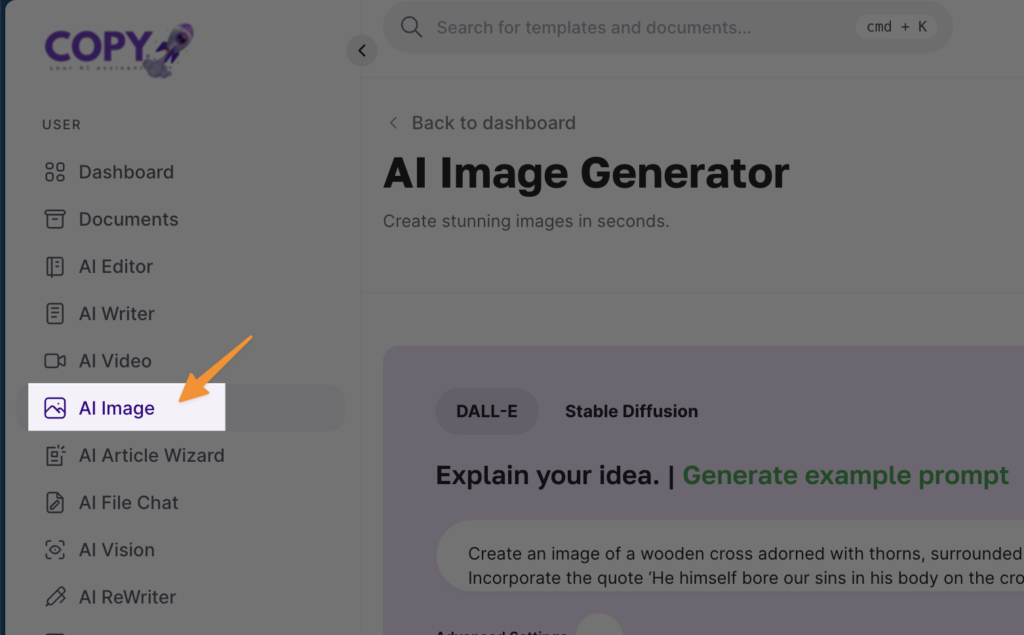Click the AI ReWriter pencil icon
This screenshot has width=1024, height=635.
pyautogui.click(x=55, y=597)
